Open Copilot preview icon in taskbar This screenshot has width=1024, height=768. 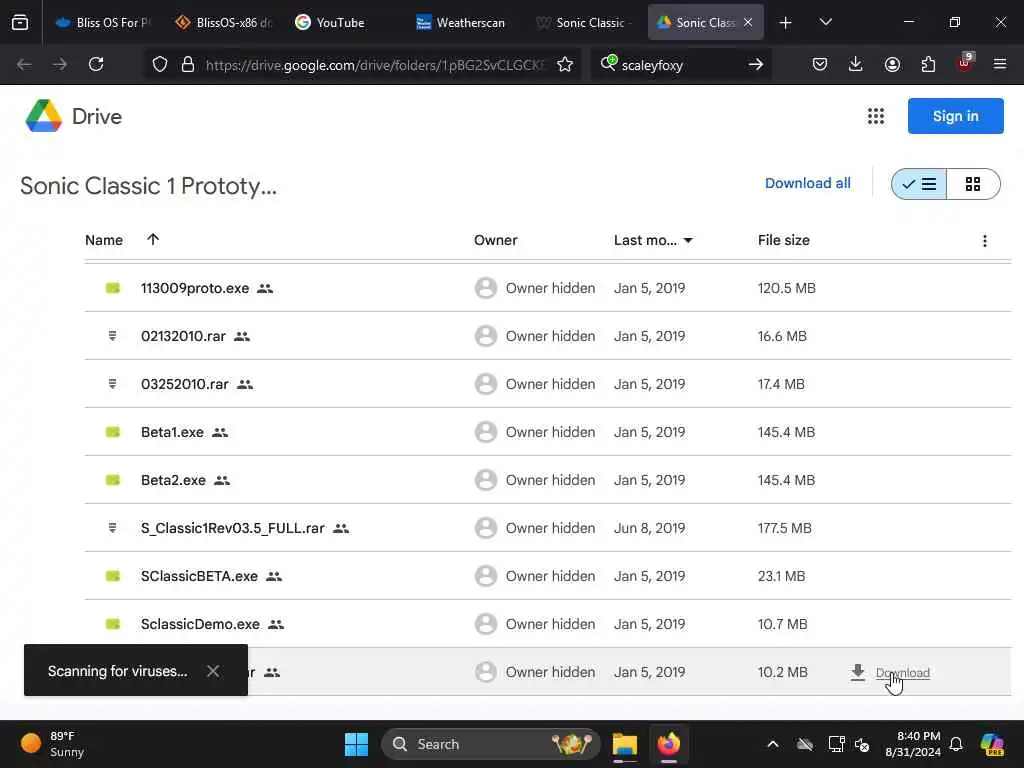point(992,744)
